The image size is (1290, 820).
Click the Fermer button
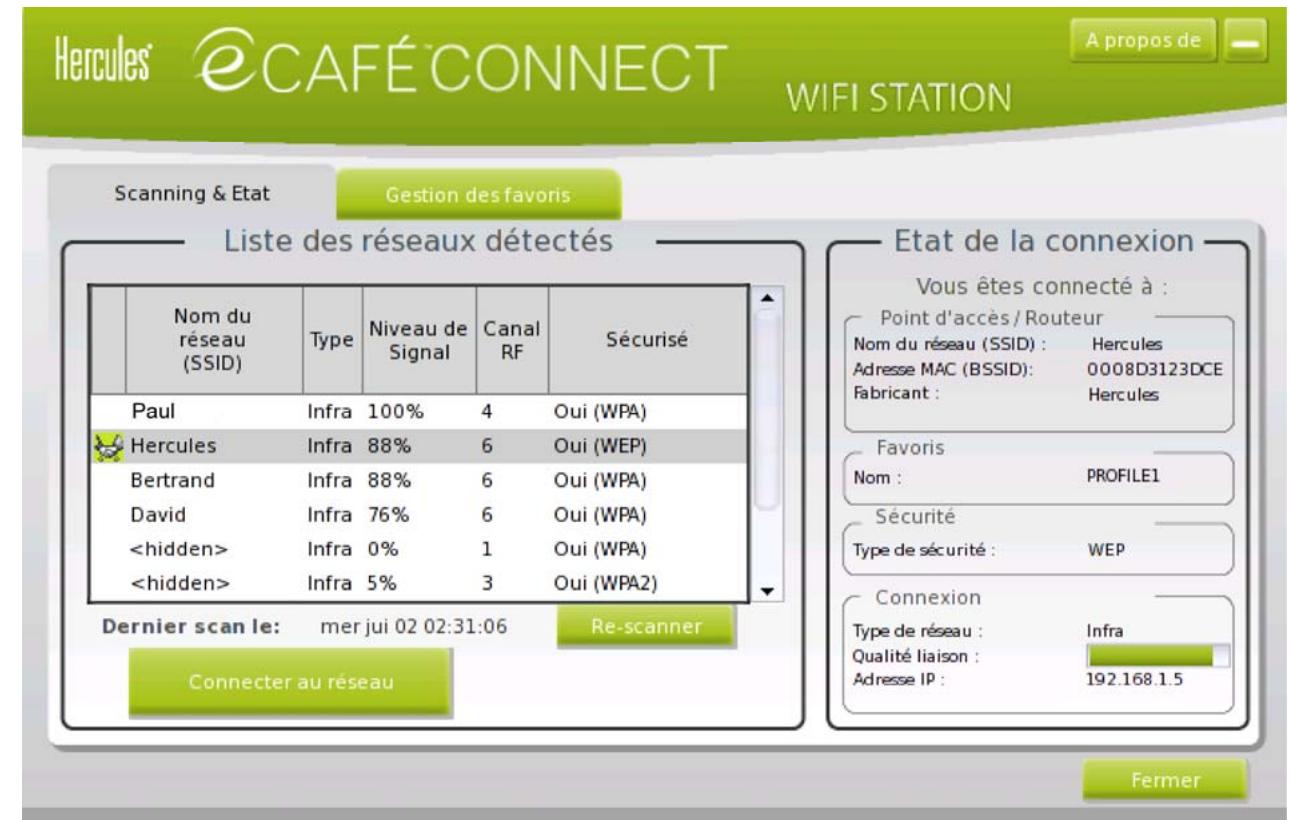(x=1165, y=781)
